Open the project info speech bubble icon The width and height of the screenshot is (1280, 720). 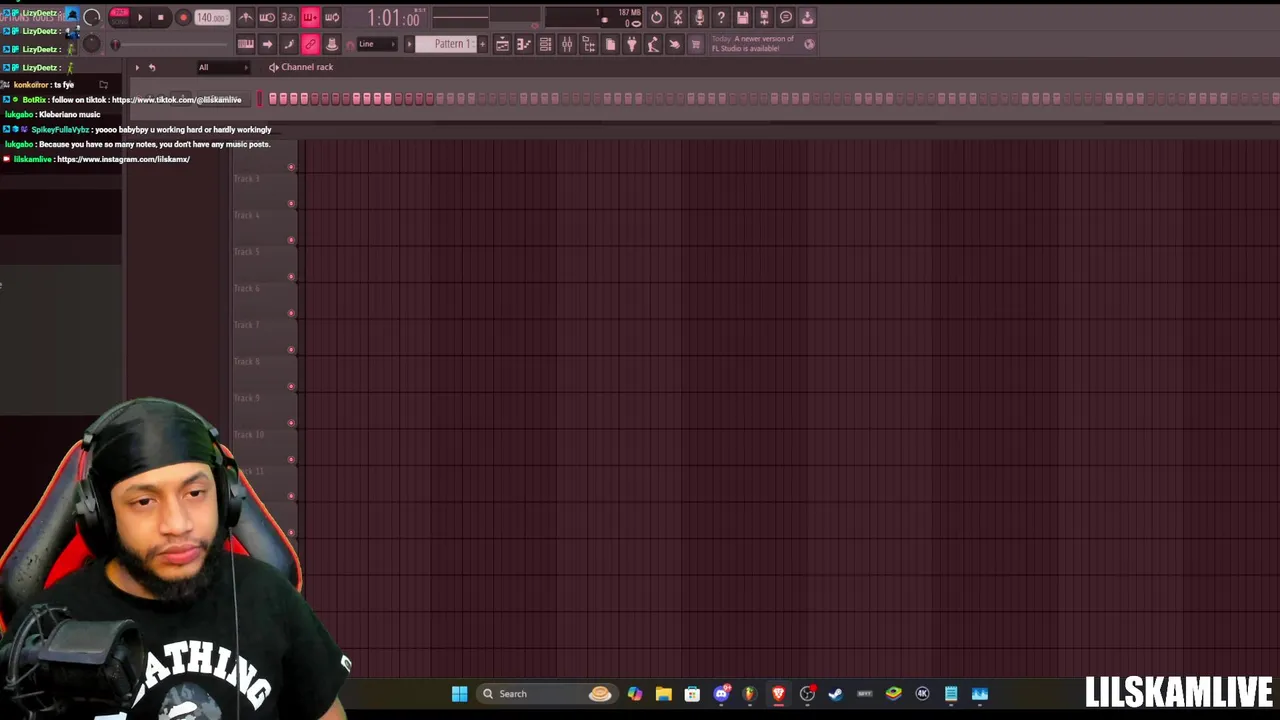point(786,17)
